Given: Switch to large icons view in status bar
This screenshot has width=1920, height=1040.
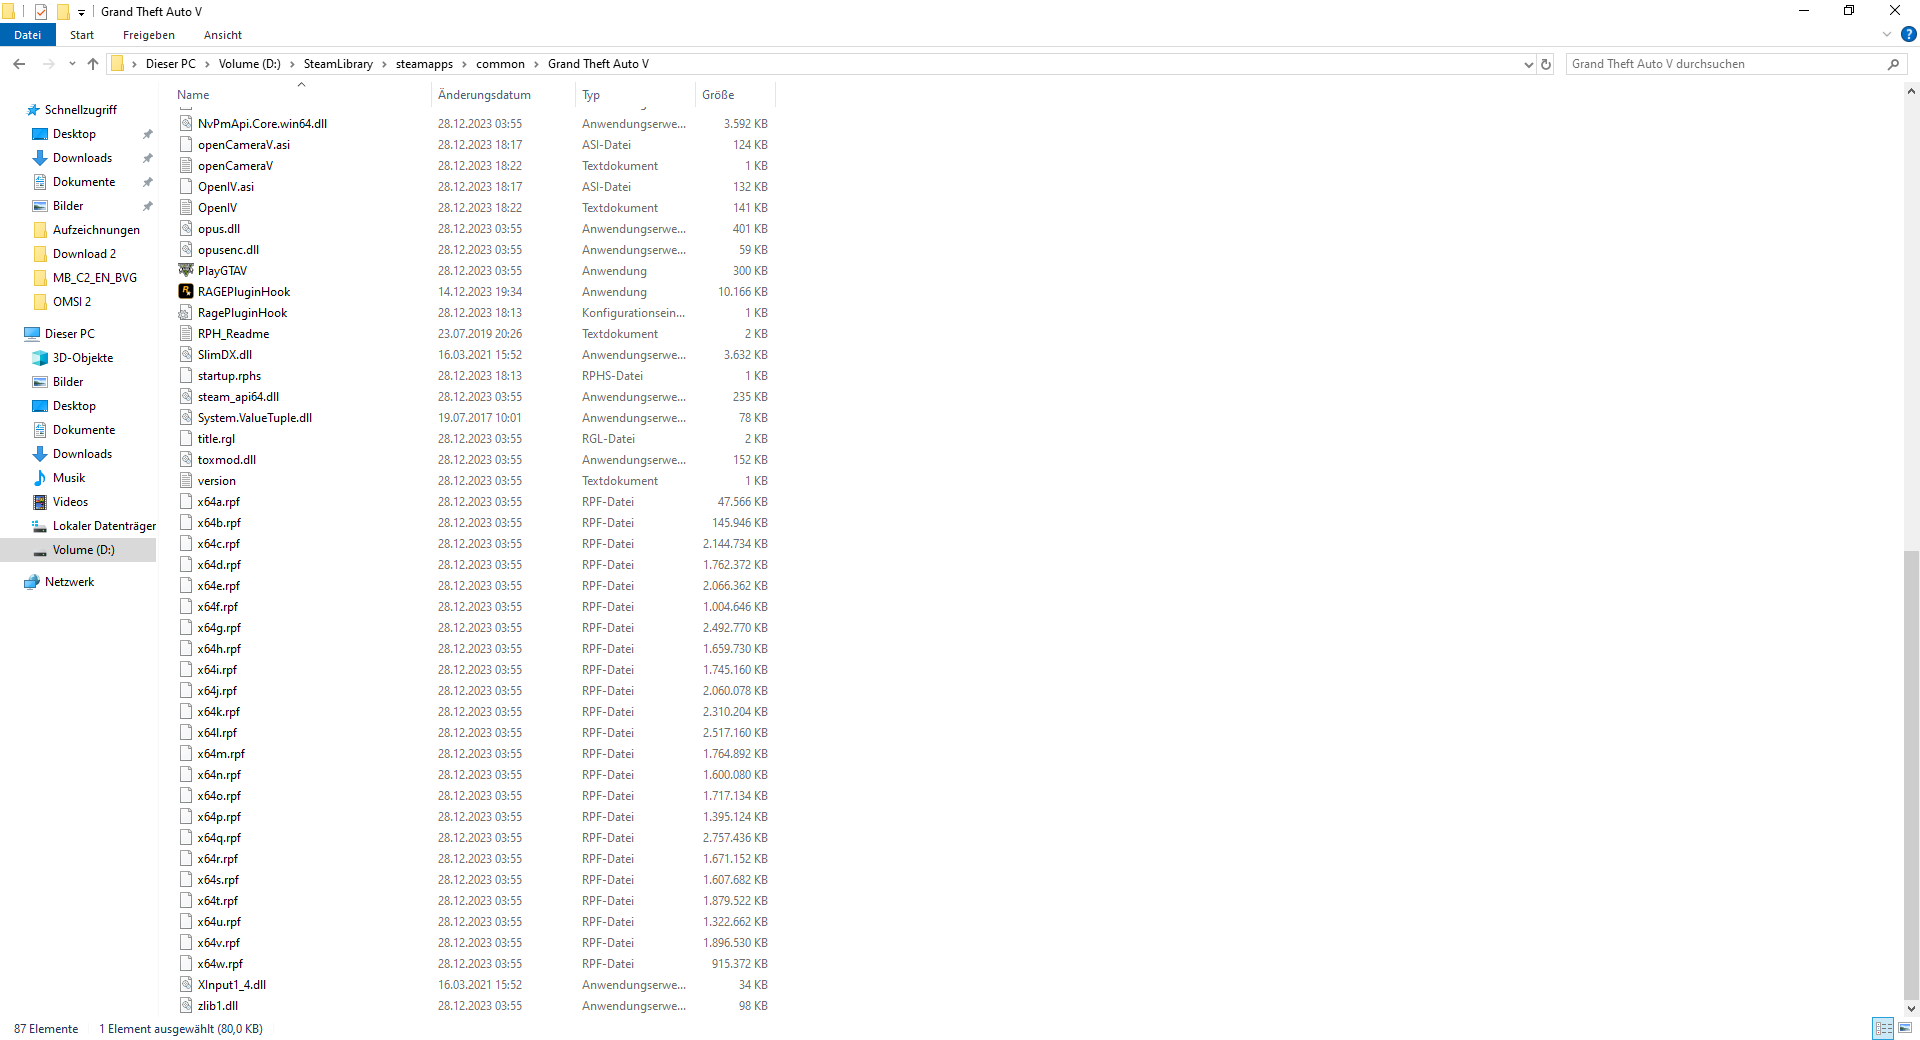Looking at the screenshot, I should point(1905,1028).
